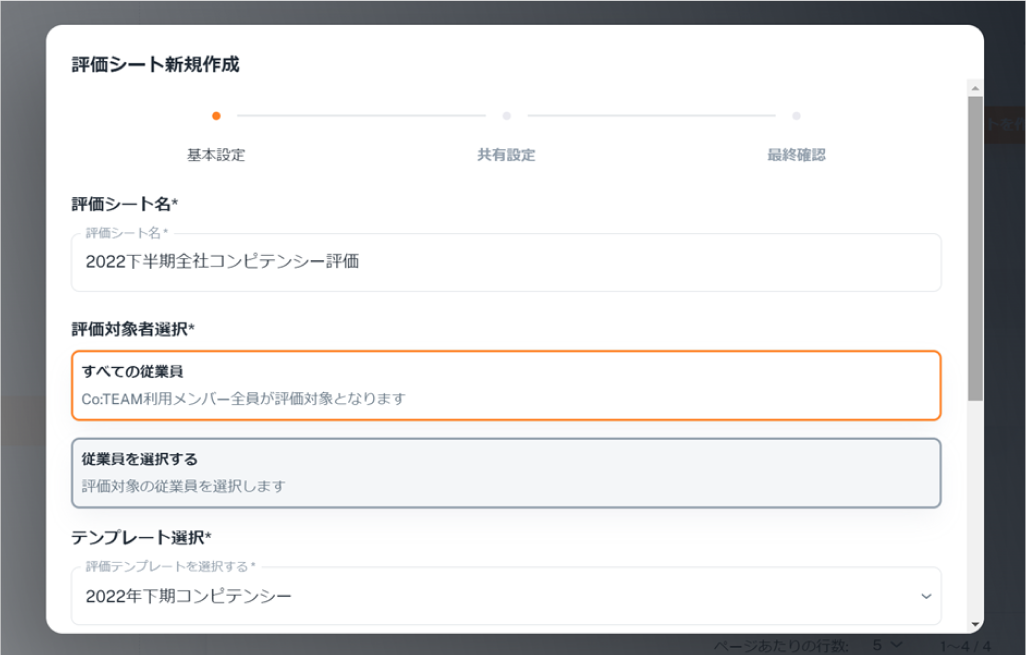This screenshot has height=655, width=1026.
Task: Click the template dropdown chevron icon
Action: [924, 596]
